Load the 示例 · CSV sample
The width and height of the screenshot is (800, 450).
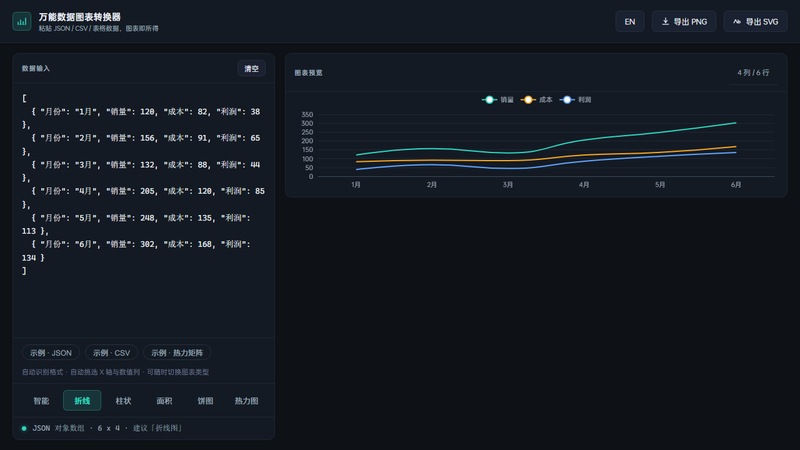111,353
